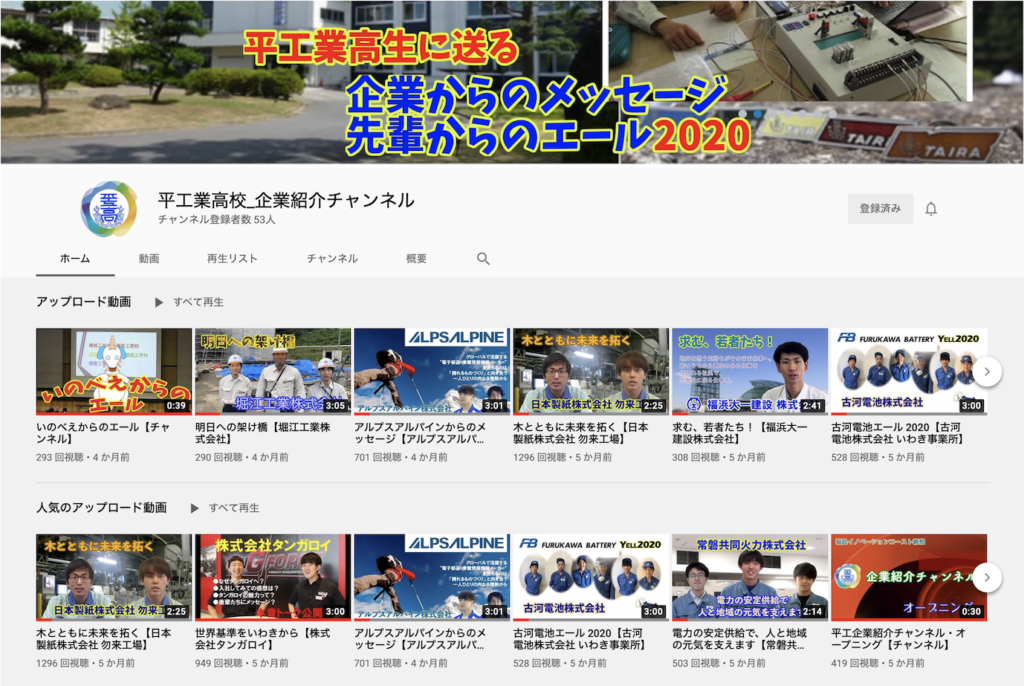
Task: Click the 平工業高校 channel avatar logo
Action: point(109,209)
